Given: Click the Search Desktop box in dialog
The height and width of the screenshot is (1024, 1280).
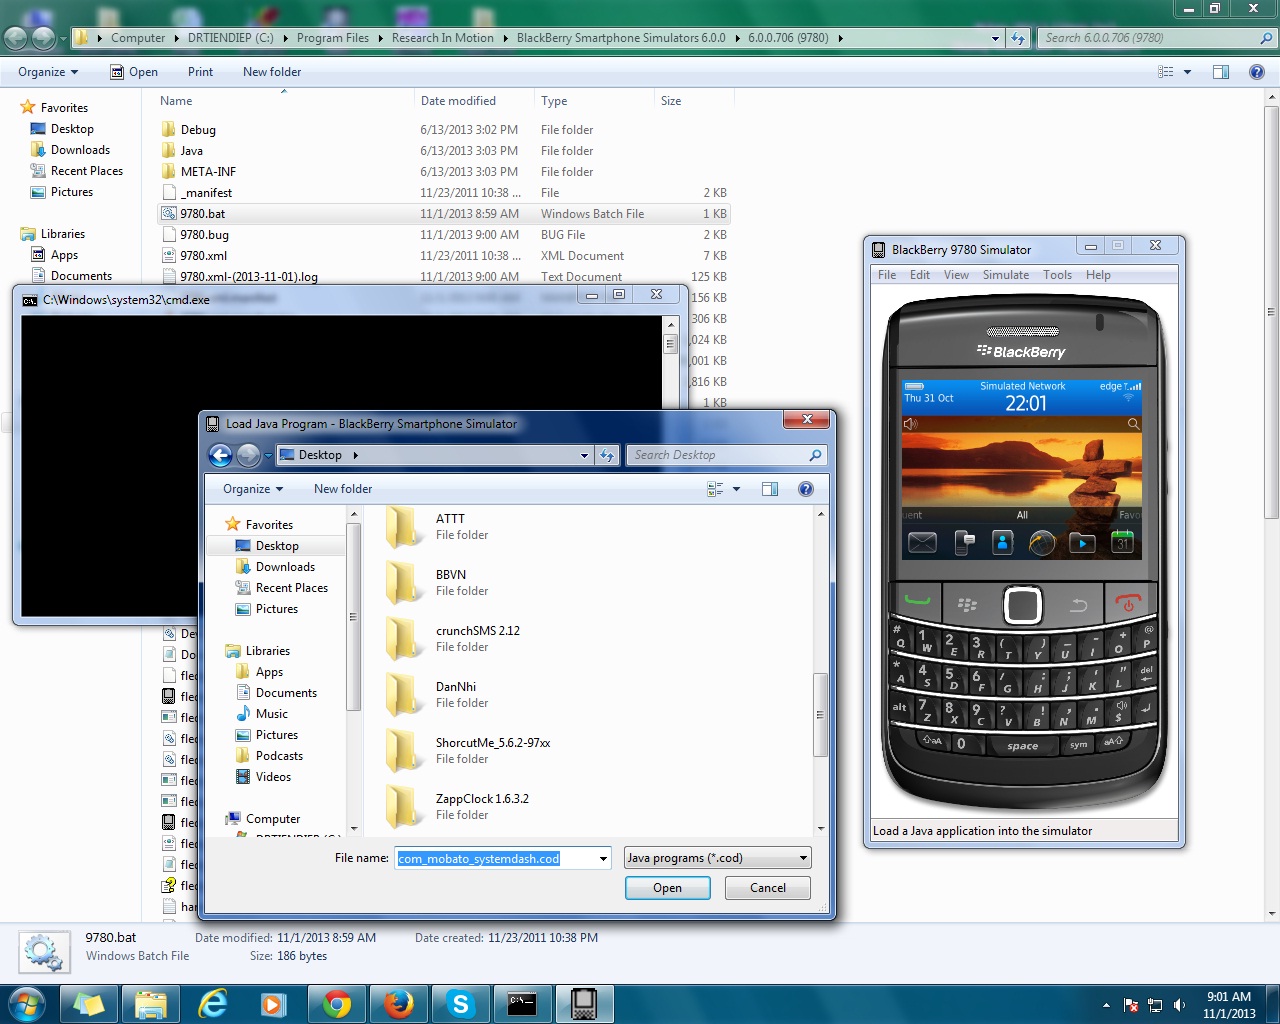Looking at the screenshot, I should pyautogui.click(x=727, y=455).
